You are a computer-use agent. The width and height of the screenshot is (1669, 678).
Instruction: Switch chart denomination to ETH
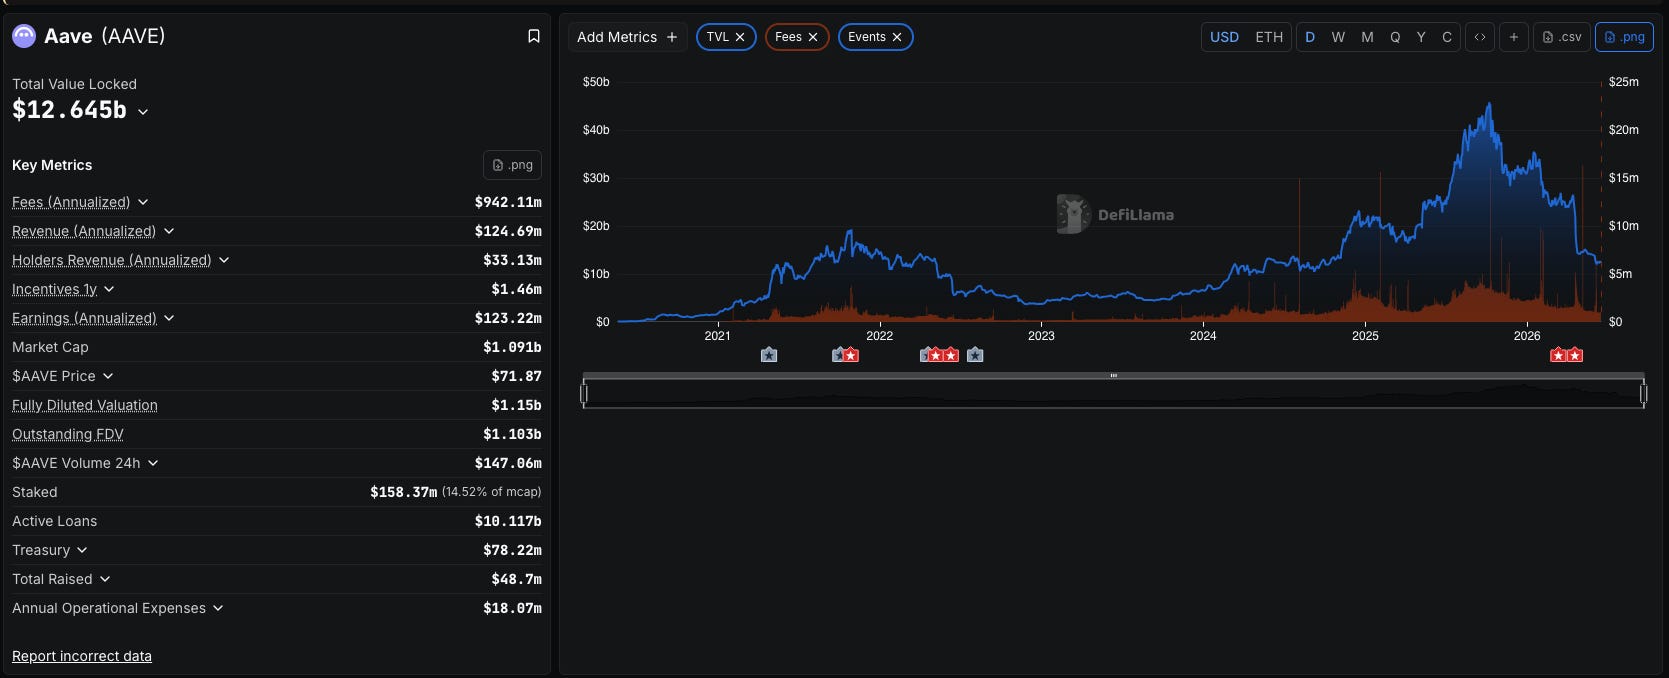click(1269, 37)
